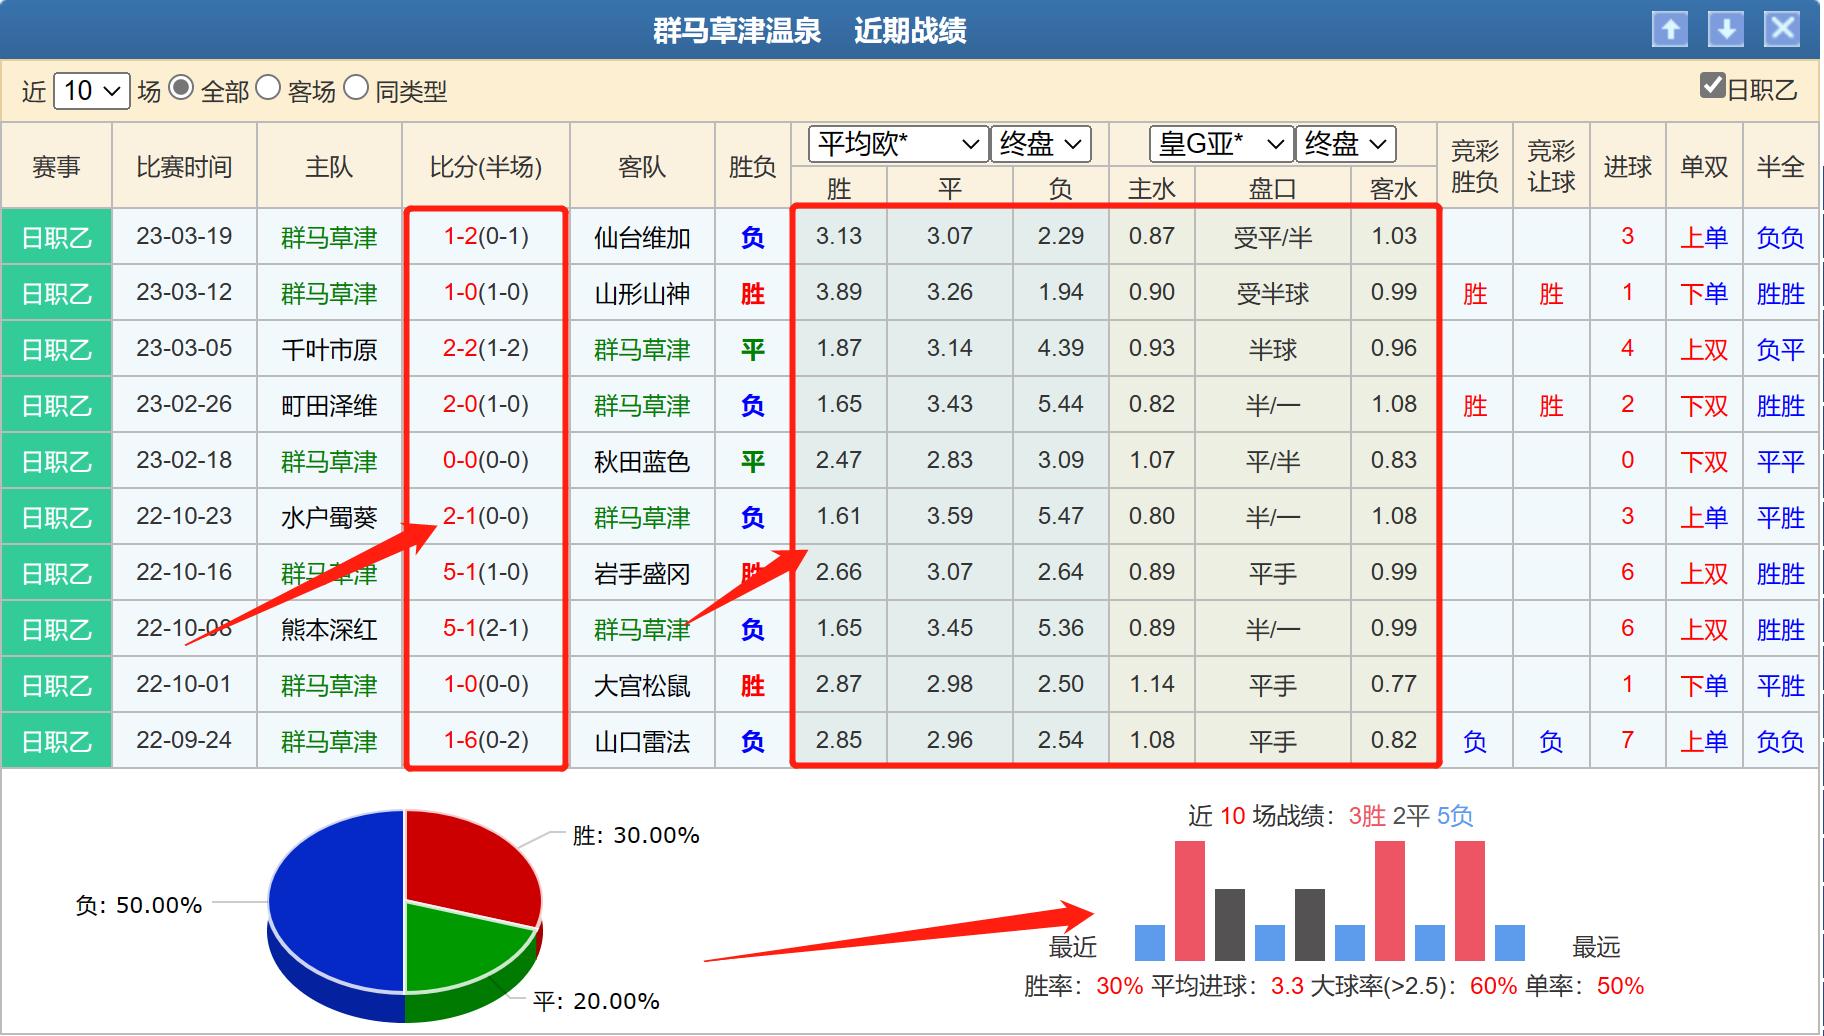This screenshot has height=1036, width=1824.
Task: Open the 终盘 dropdown beside 皇G亚*
Action: (x=1345, y=144)
